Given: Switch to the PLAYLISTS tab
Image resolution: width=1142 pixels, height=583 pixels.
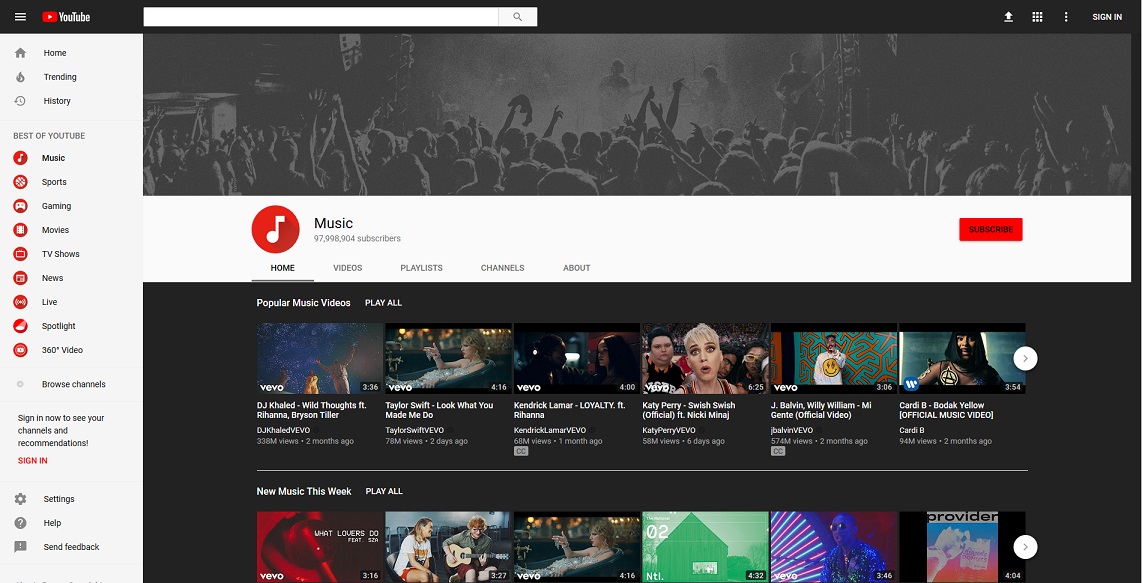Looking at the screenshot, I should tap(422, 268).
